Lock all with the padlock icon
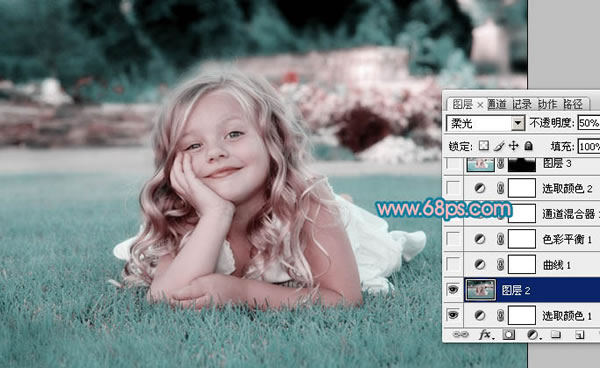This screenshot has width=600, height=368. (528, 146)
